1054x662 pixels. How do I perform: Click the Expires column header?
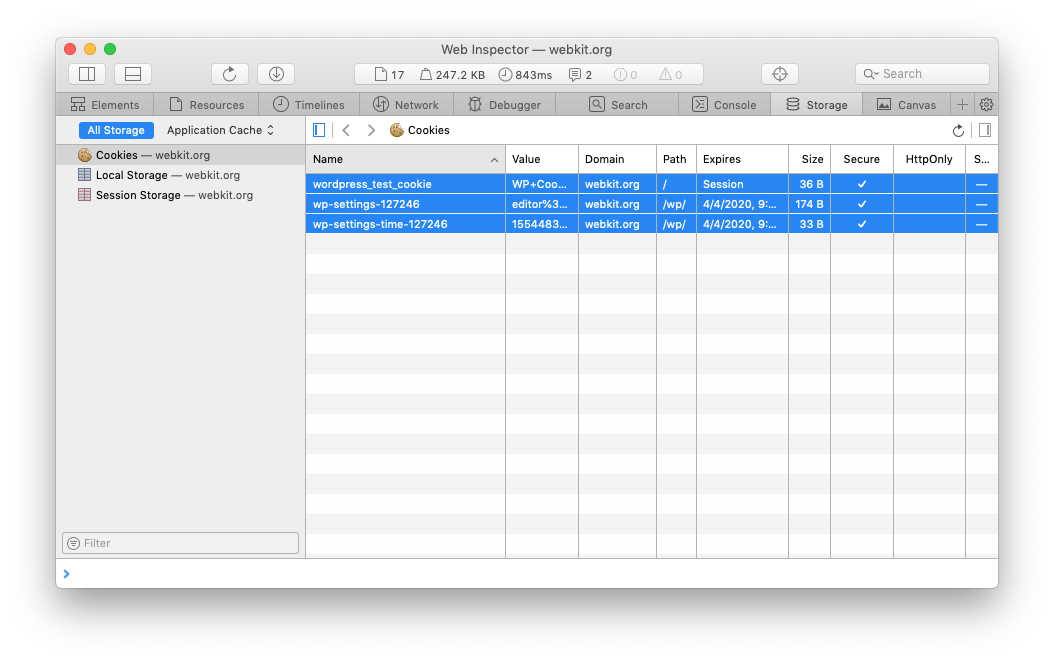coord(742,159)
